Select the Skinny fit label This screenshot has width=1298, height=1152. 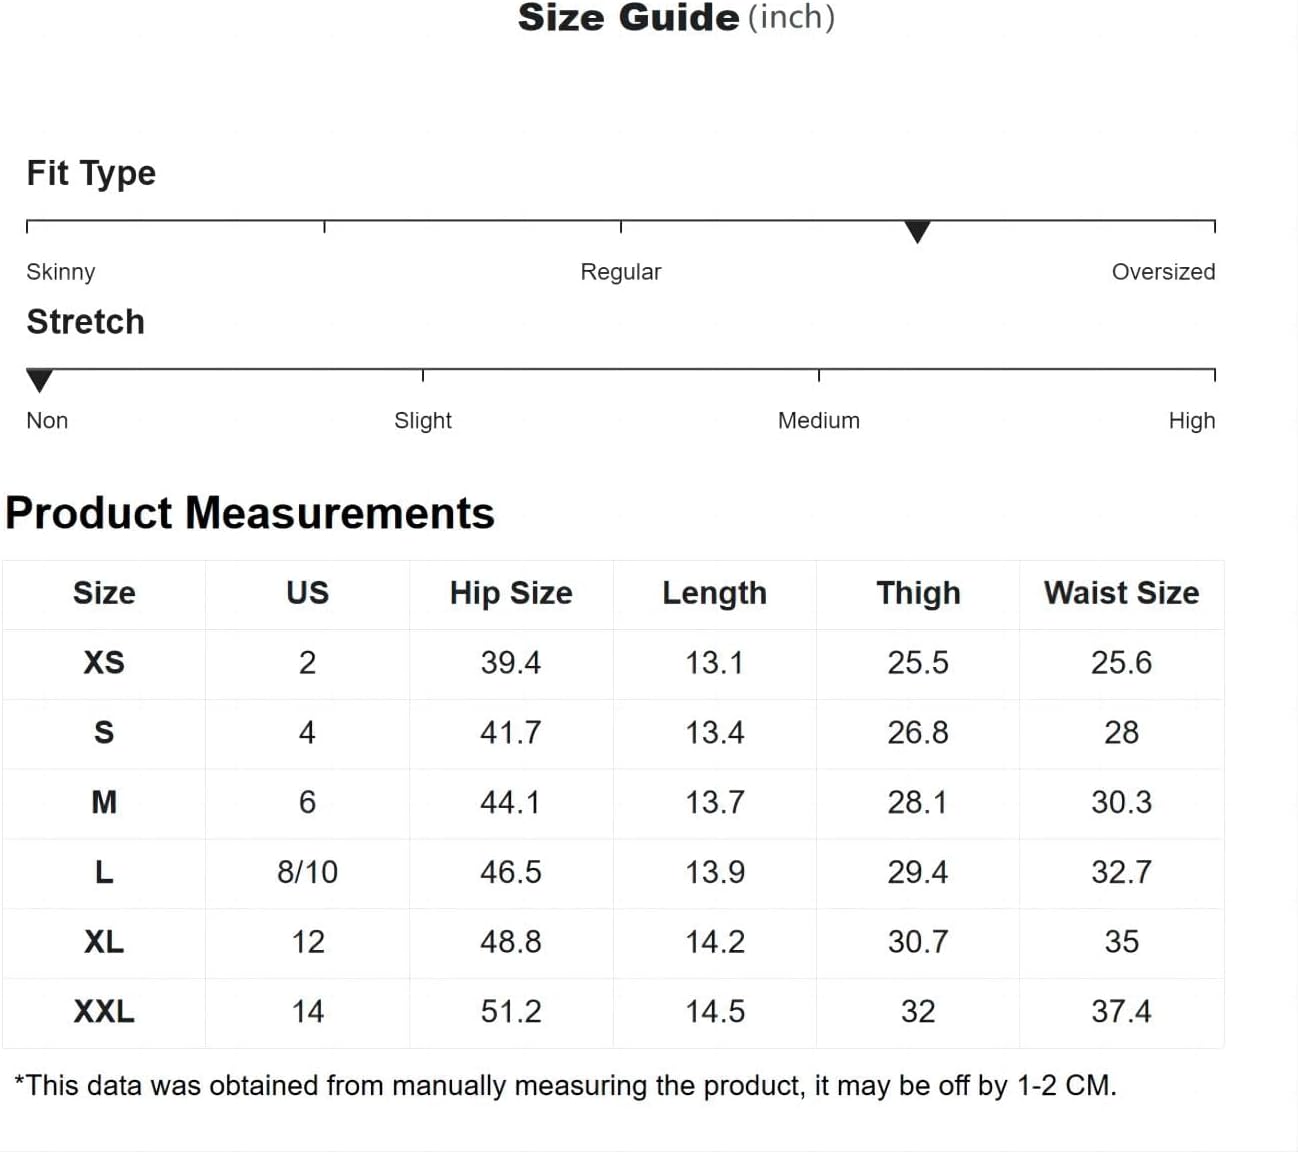(60, 272)
